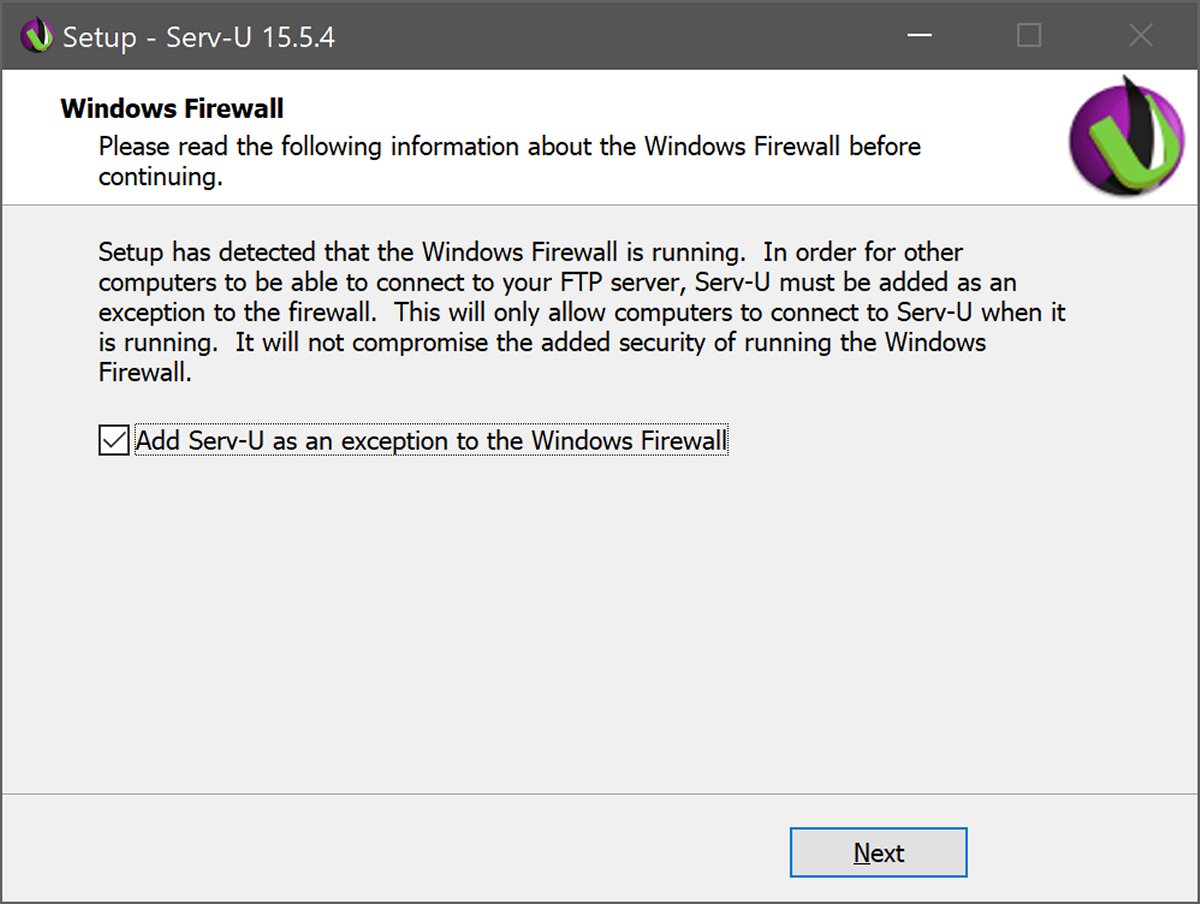Close the Serv-U Setup window
1200x904 pixels.
[x=1140, y=37]
